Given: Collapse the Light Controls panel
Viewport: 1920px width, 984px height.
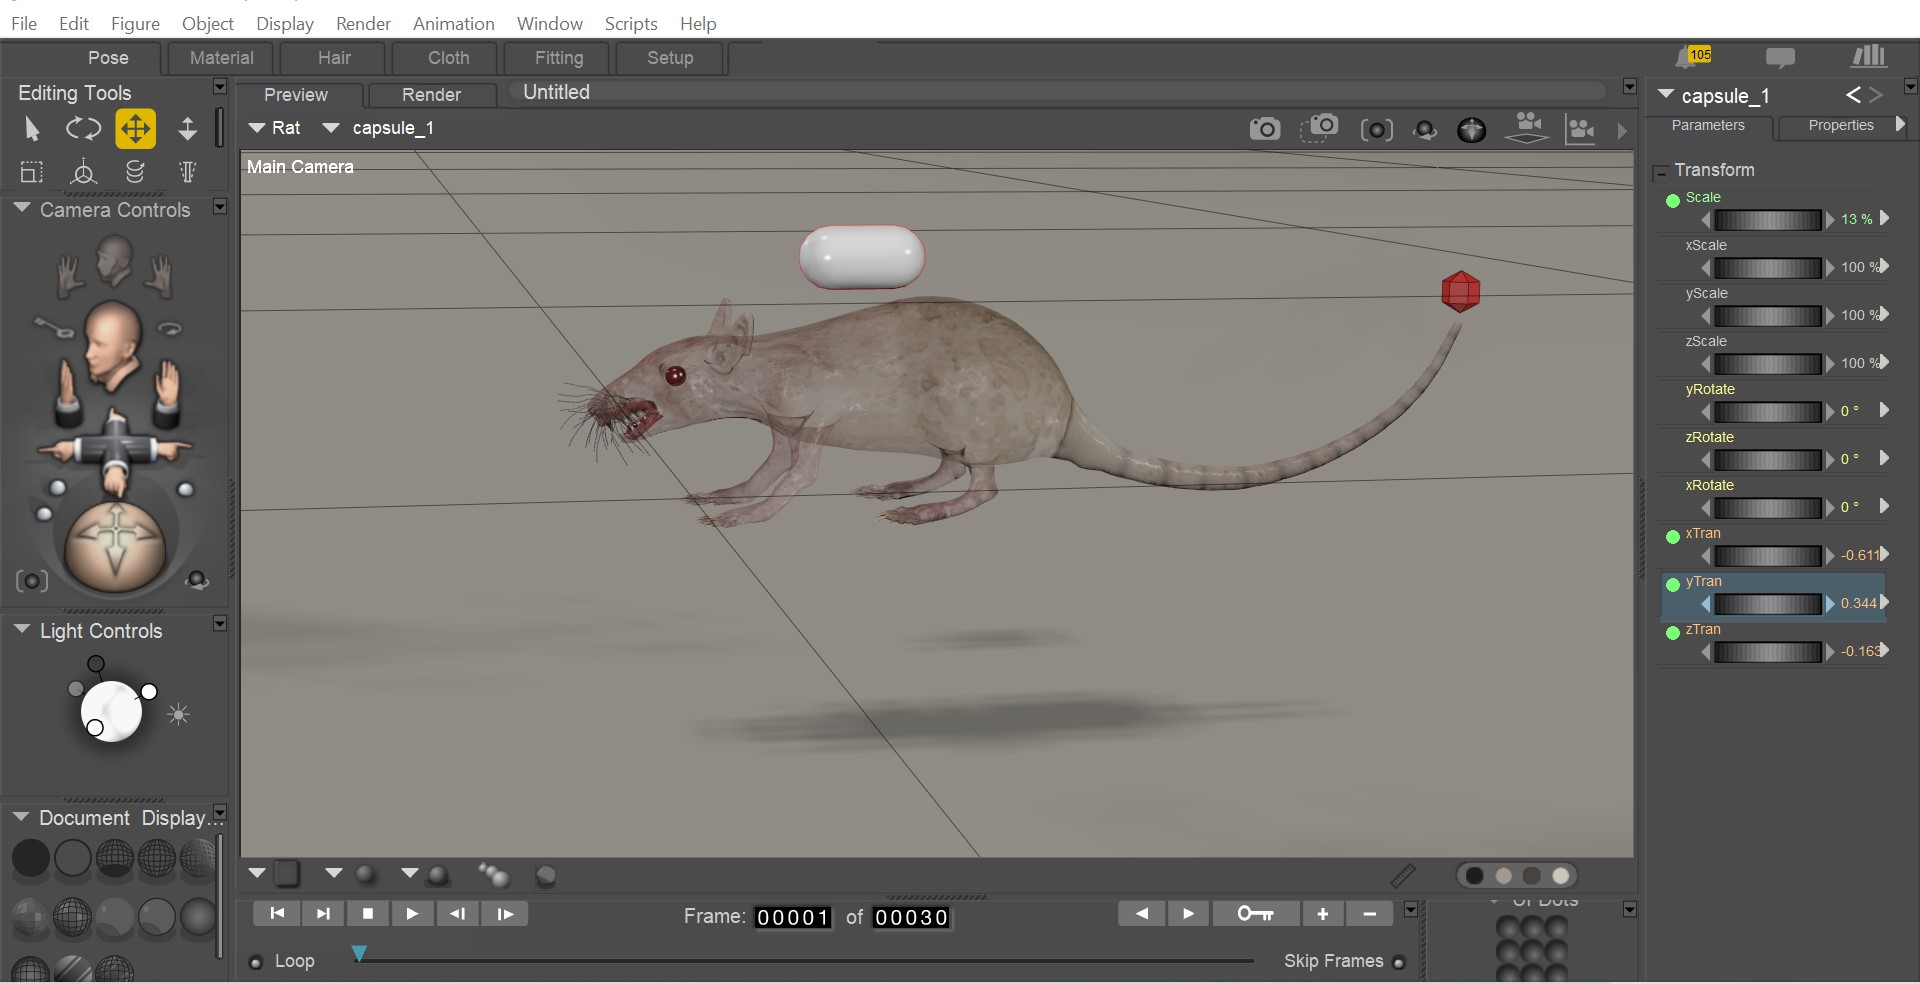Looking at the screenshot, I should (21, 629).
